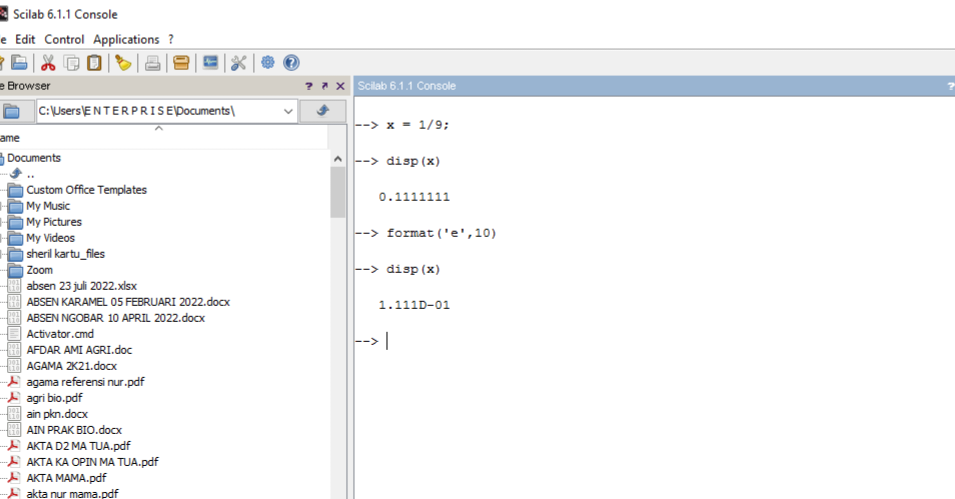Select the My Pictures folder
This screenshot has width=955, height=499.
coord(54,222)
